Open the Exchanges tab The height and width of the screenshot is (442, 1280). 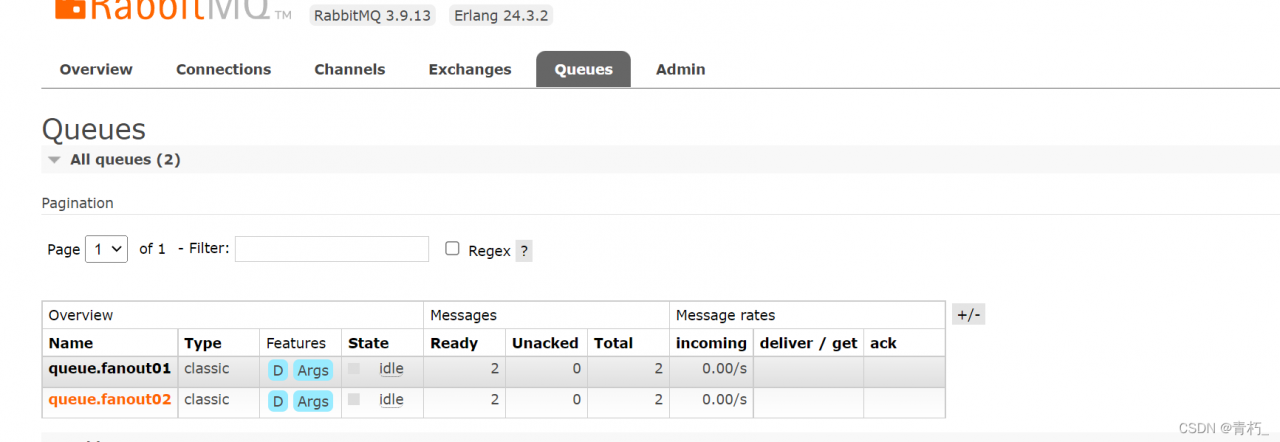pos(470,69)
